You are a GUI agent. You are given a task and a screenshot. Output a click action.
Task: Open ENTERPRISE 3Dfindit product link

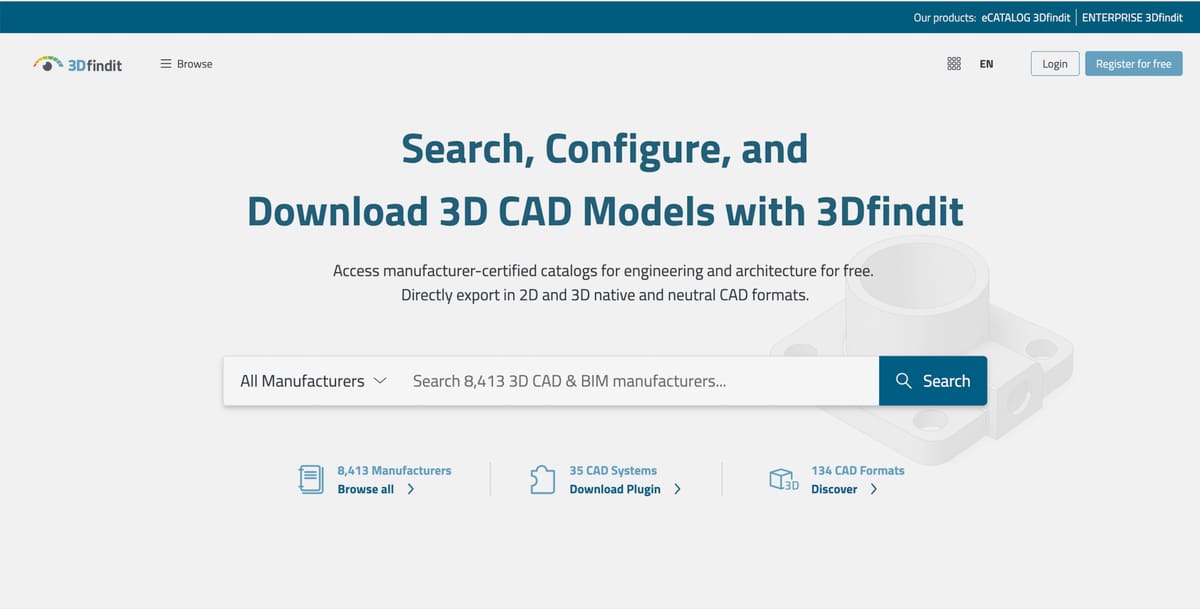pos(1132,17)
